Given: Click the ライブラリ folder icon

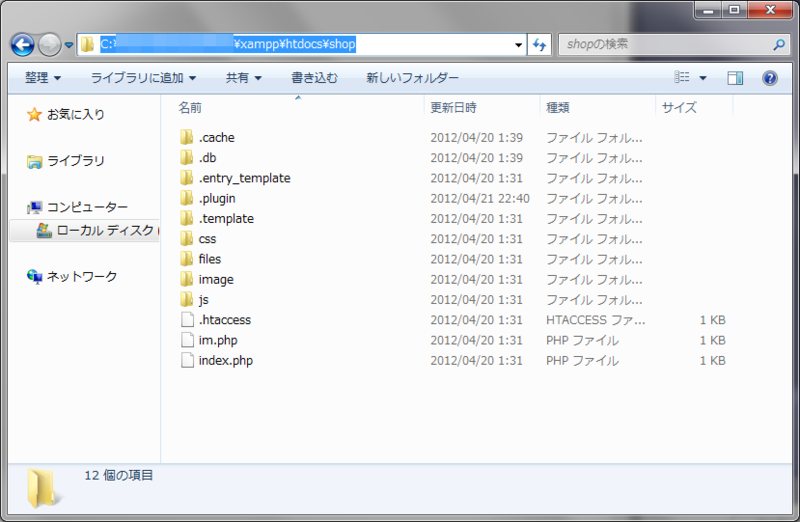Looking at the screenshot, I should 34,162.
